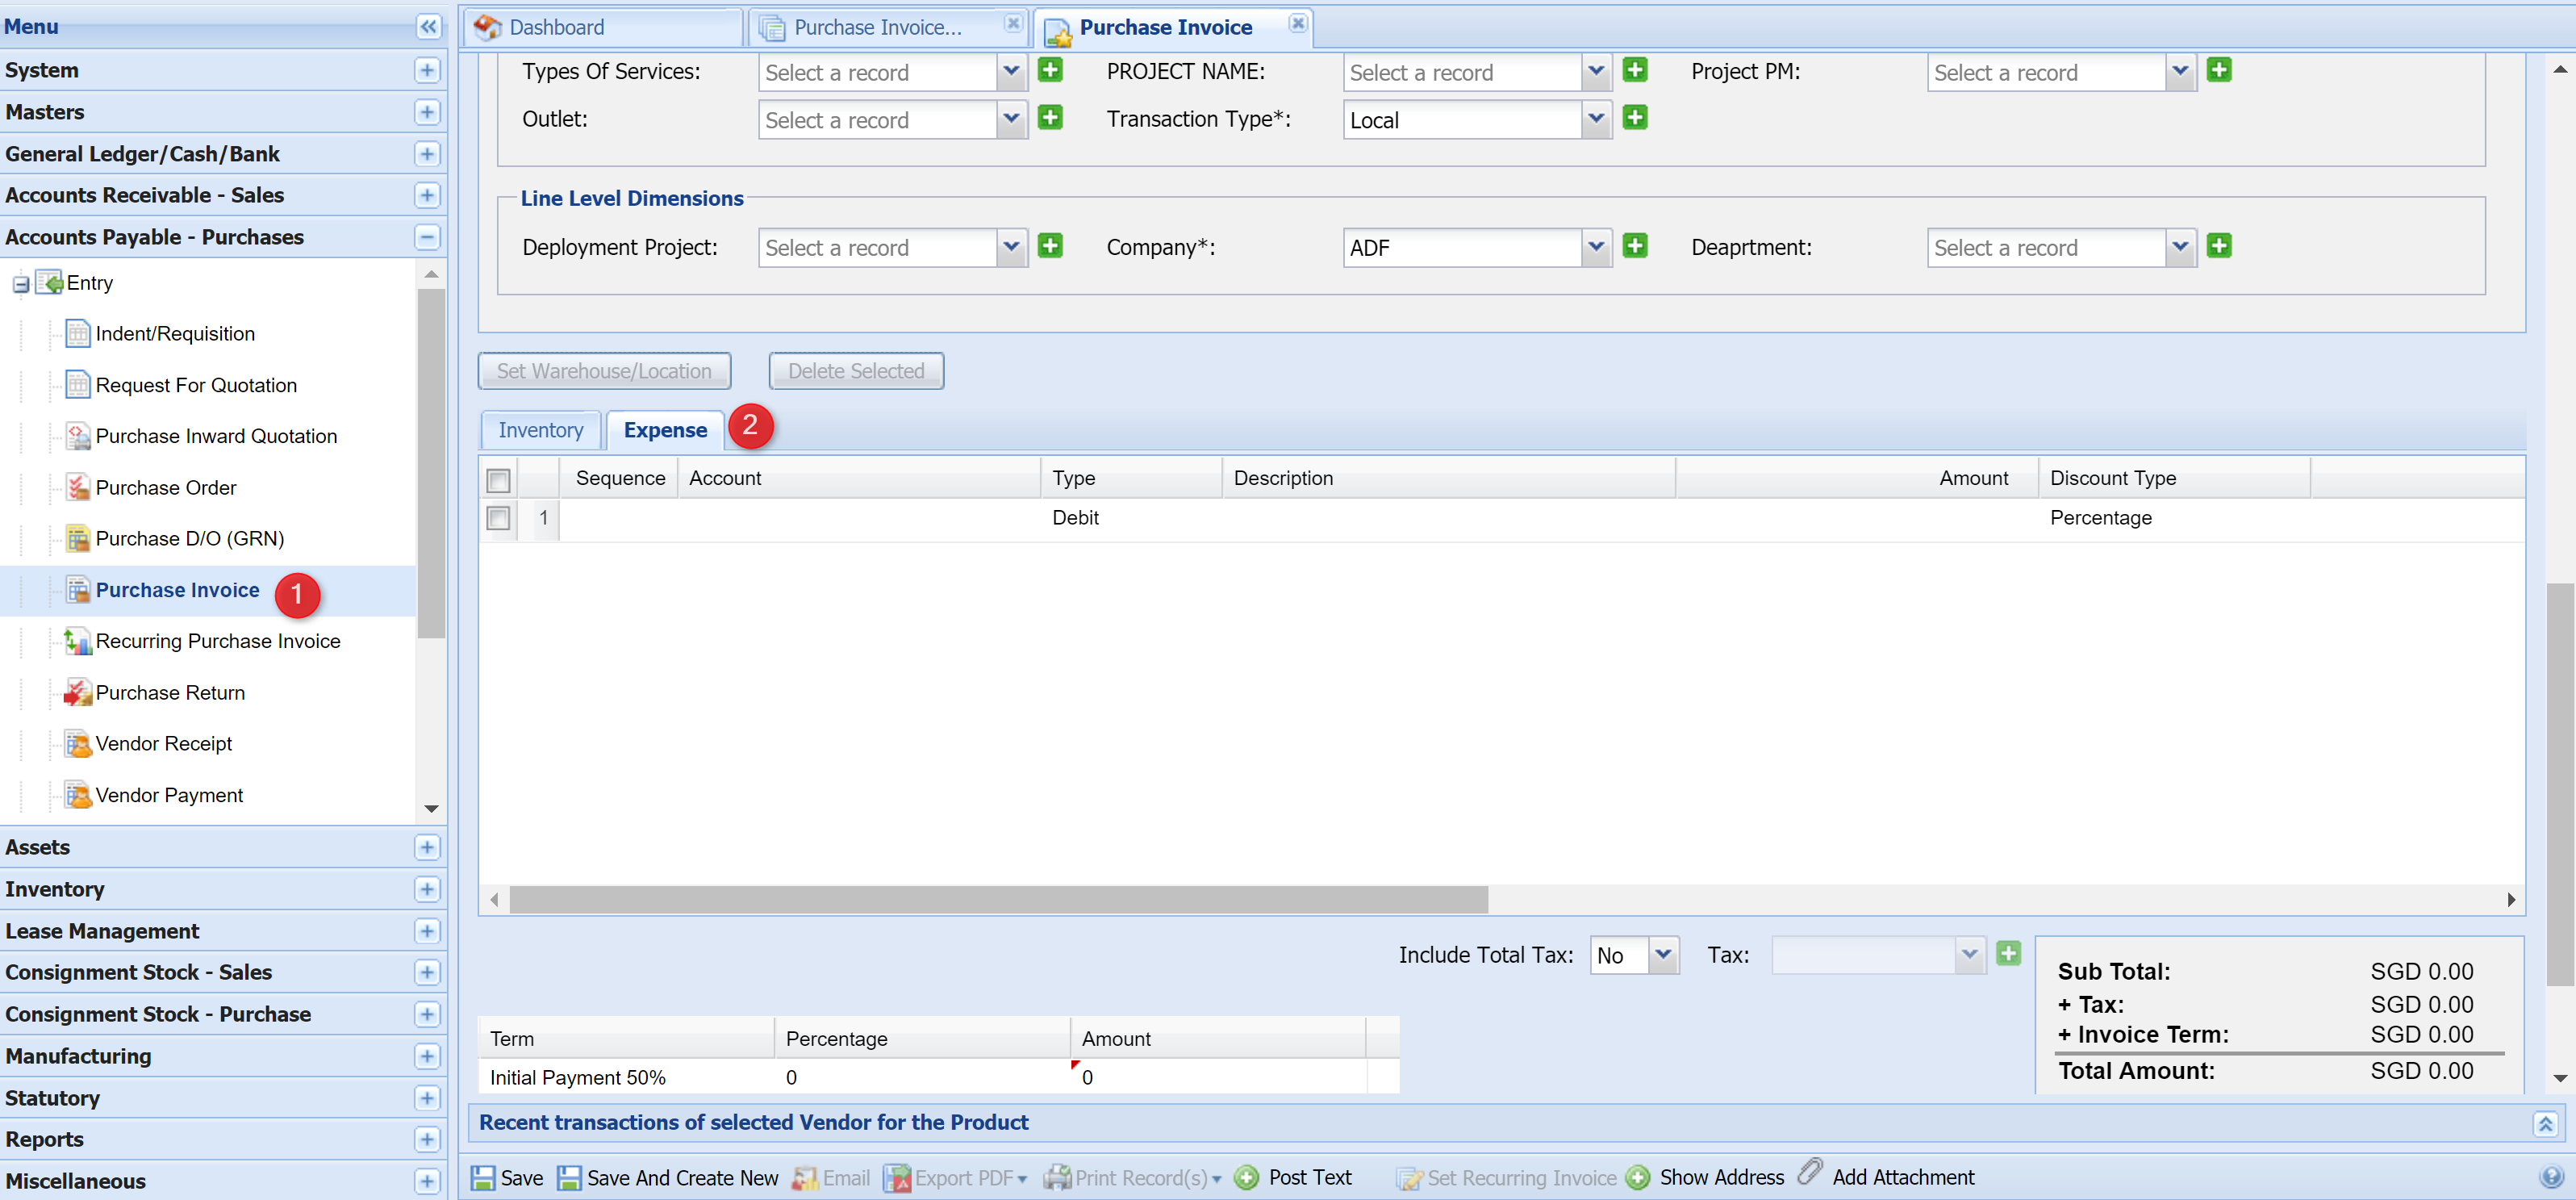Add new Types Of Services record

(x=1050, y=71)
